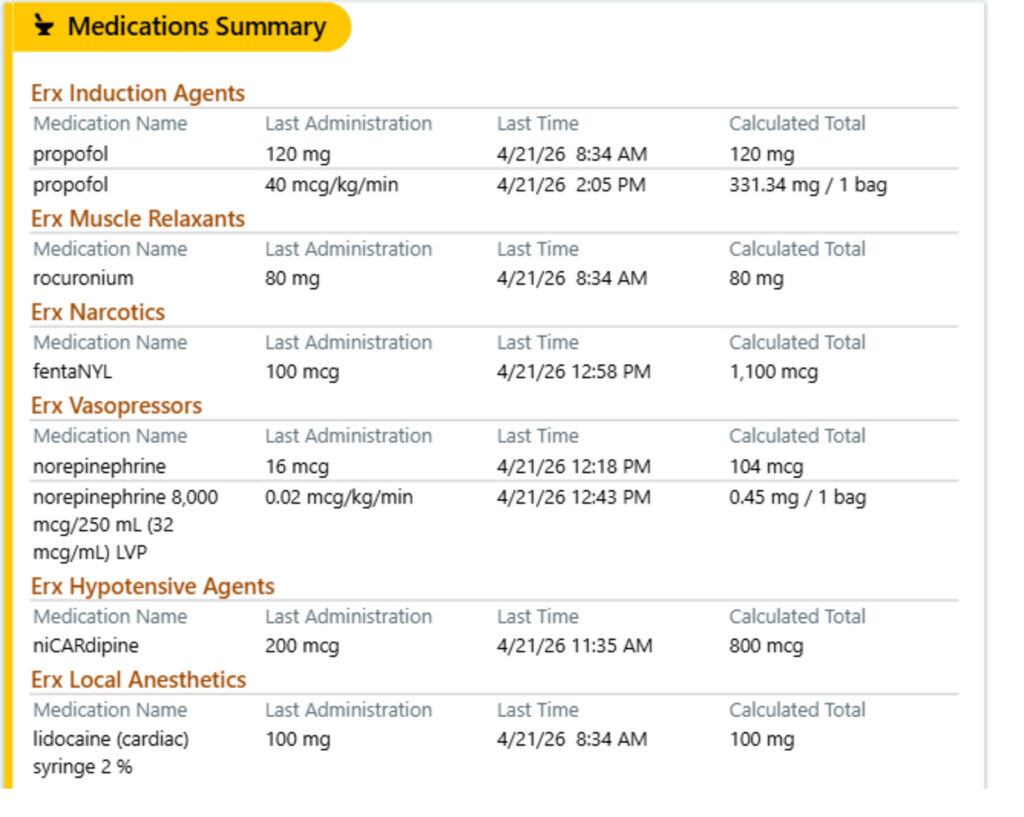Image resolution: width=1024 pixels, height=817 pixels.
Task: Click Calculated Total header under Local Anesthetics
Action: (x=797, y=710)
